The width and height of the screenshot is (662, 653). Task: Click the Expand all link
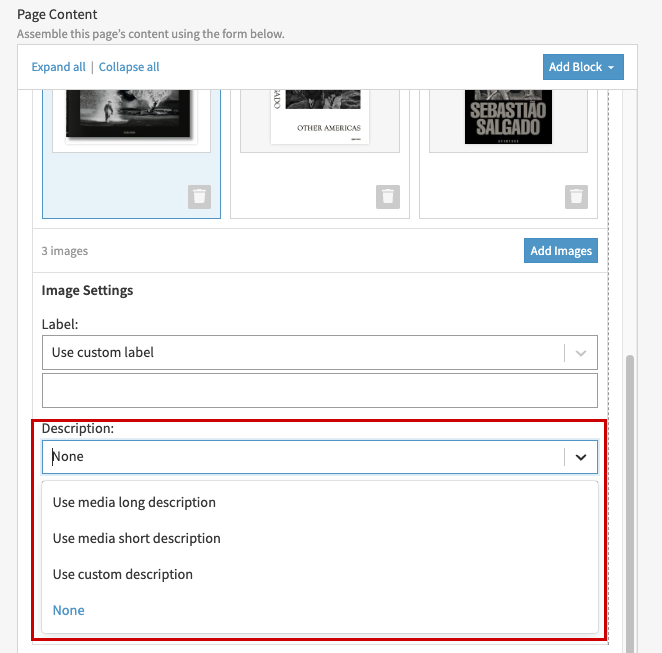[58, 67]
